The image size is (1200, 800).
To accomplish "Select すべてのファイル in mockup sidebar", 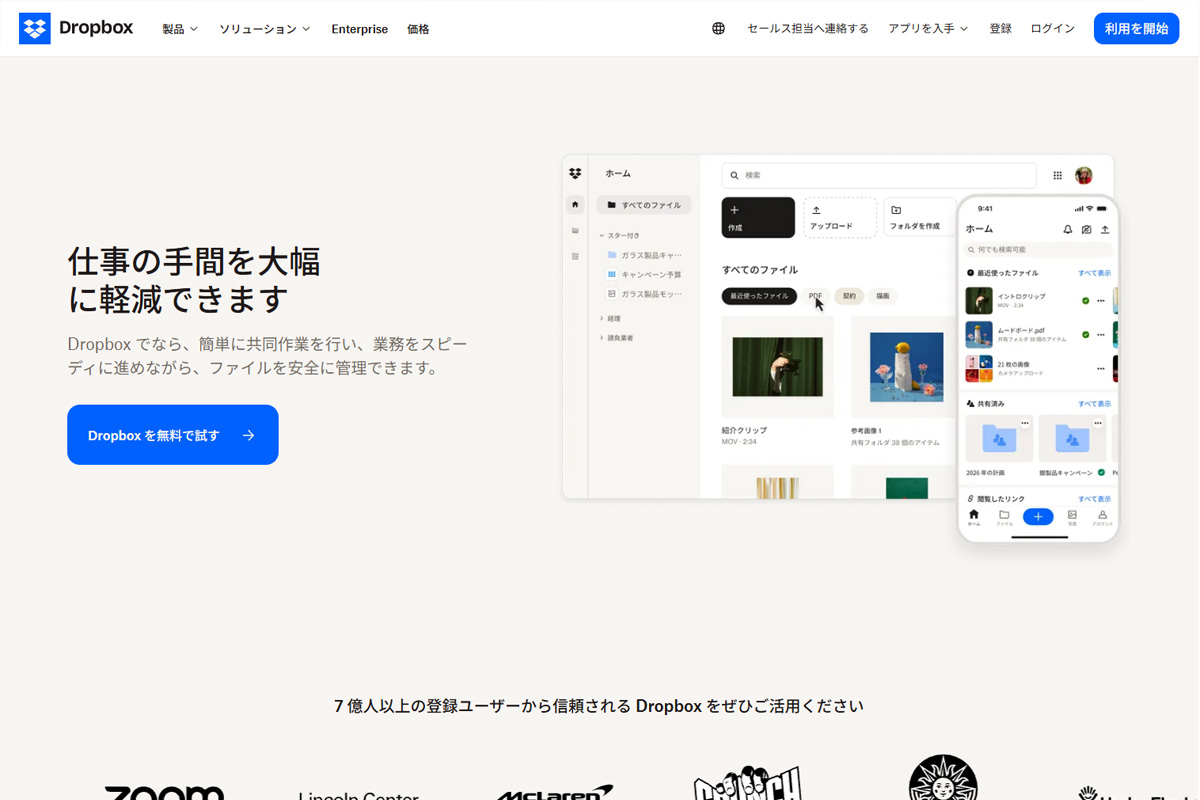I will [x=644, y=205].
